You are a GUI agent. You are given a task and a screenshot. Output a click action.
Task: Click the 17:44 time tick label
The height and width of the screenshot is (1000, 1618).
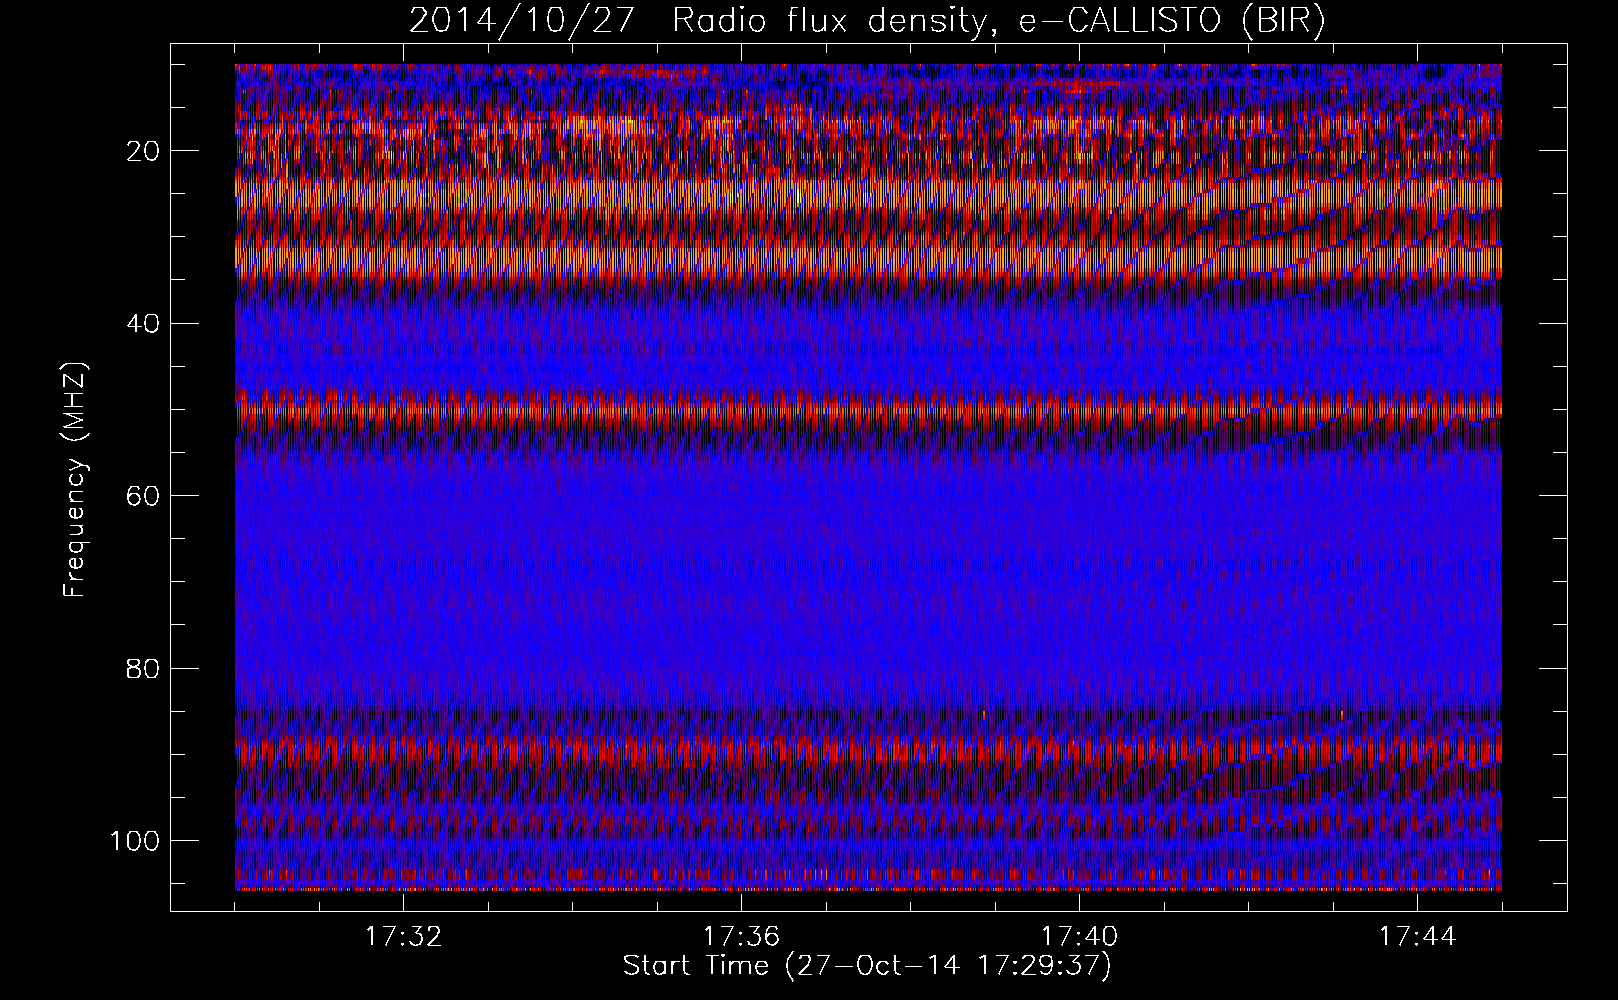point(1418,938)
